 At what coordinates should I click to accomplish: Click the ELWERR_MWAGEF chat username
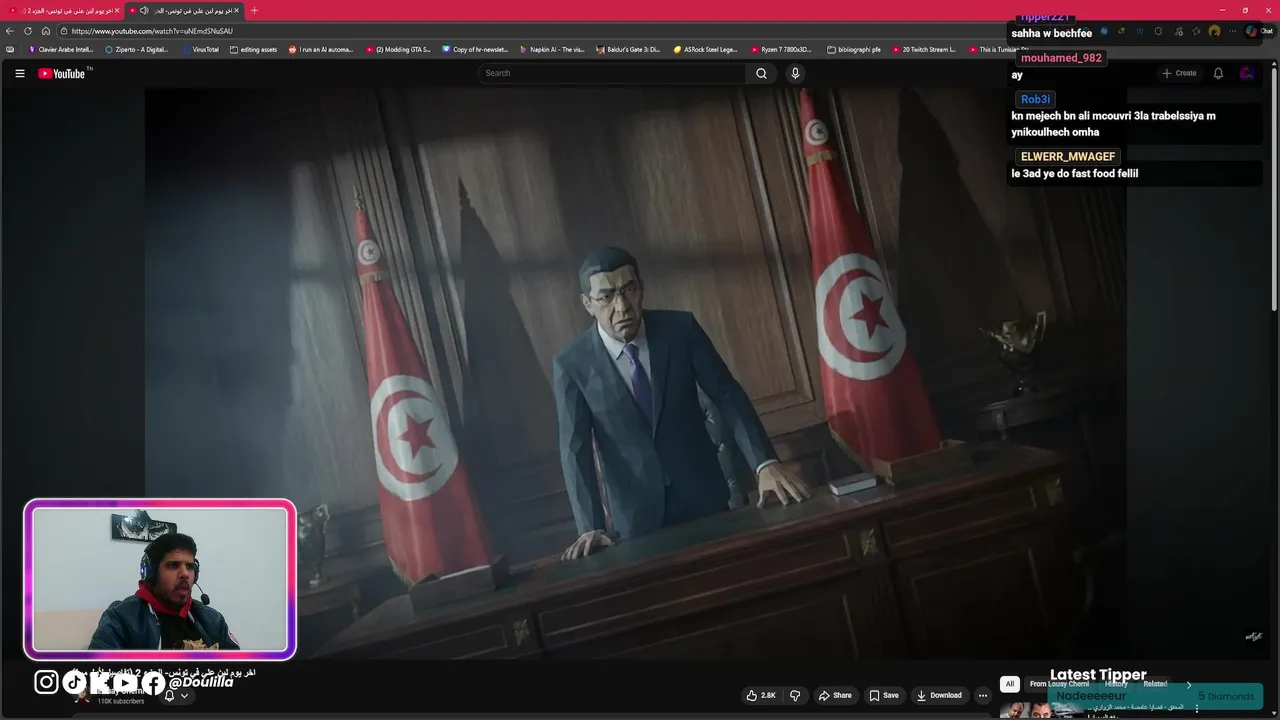[x=1067, y=157]
